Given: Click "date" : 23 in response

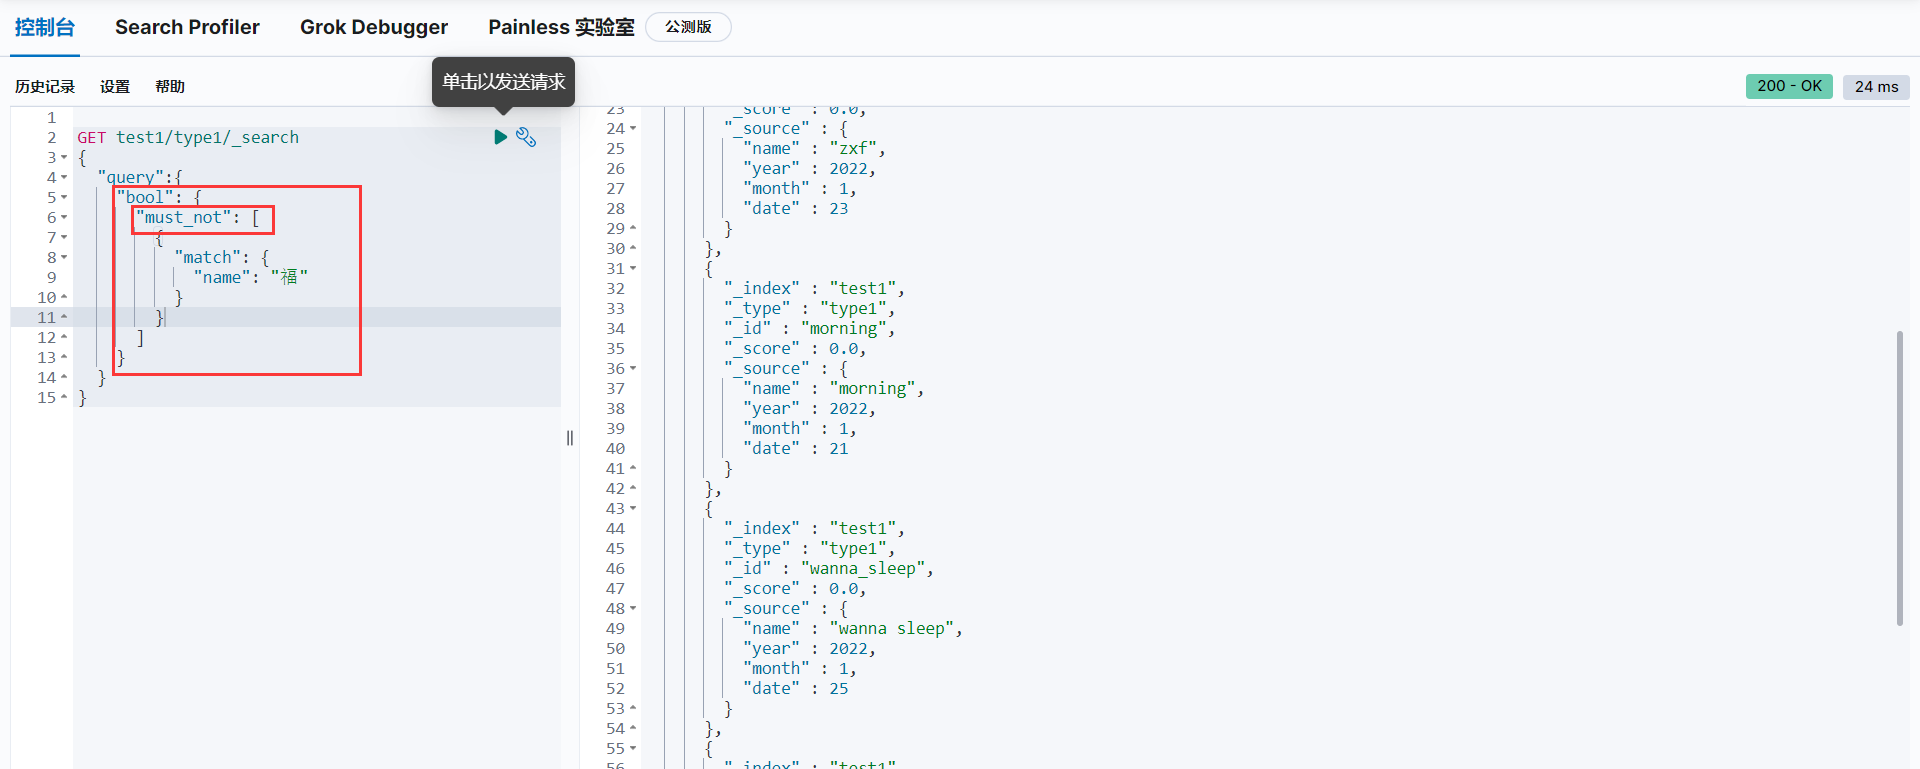Looking at the screenshot, I should pos(796,209).
